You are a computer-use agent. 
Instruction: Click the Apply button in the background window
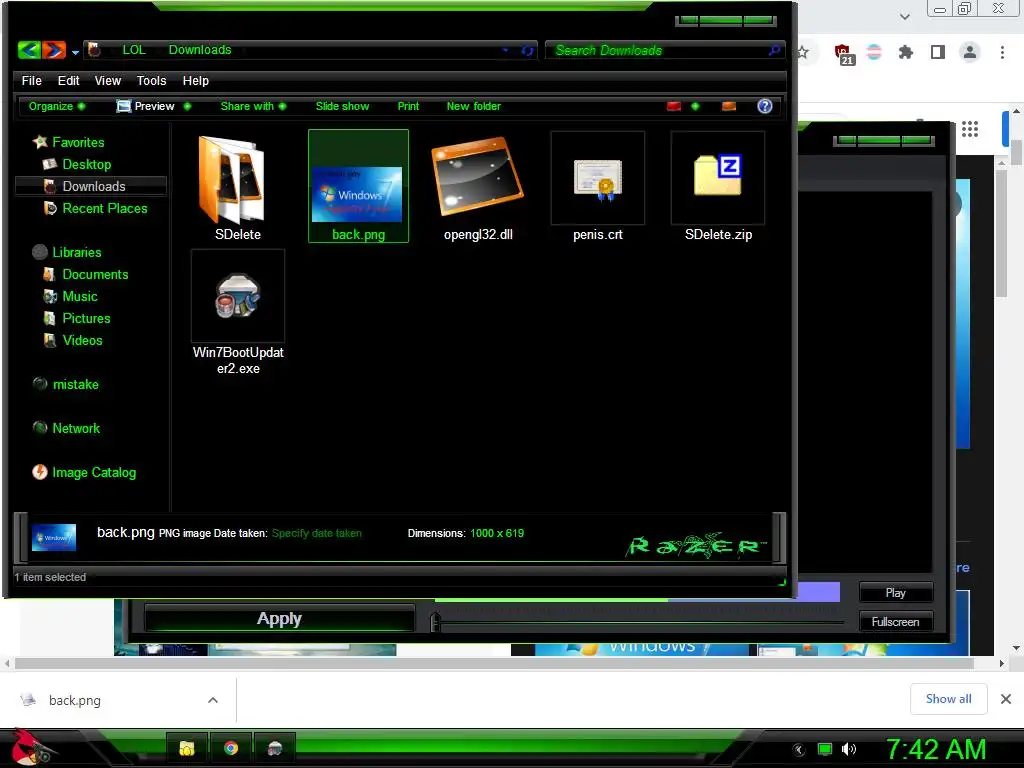(x=279, y=618)
